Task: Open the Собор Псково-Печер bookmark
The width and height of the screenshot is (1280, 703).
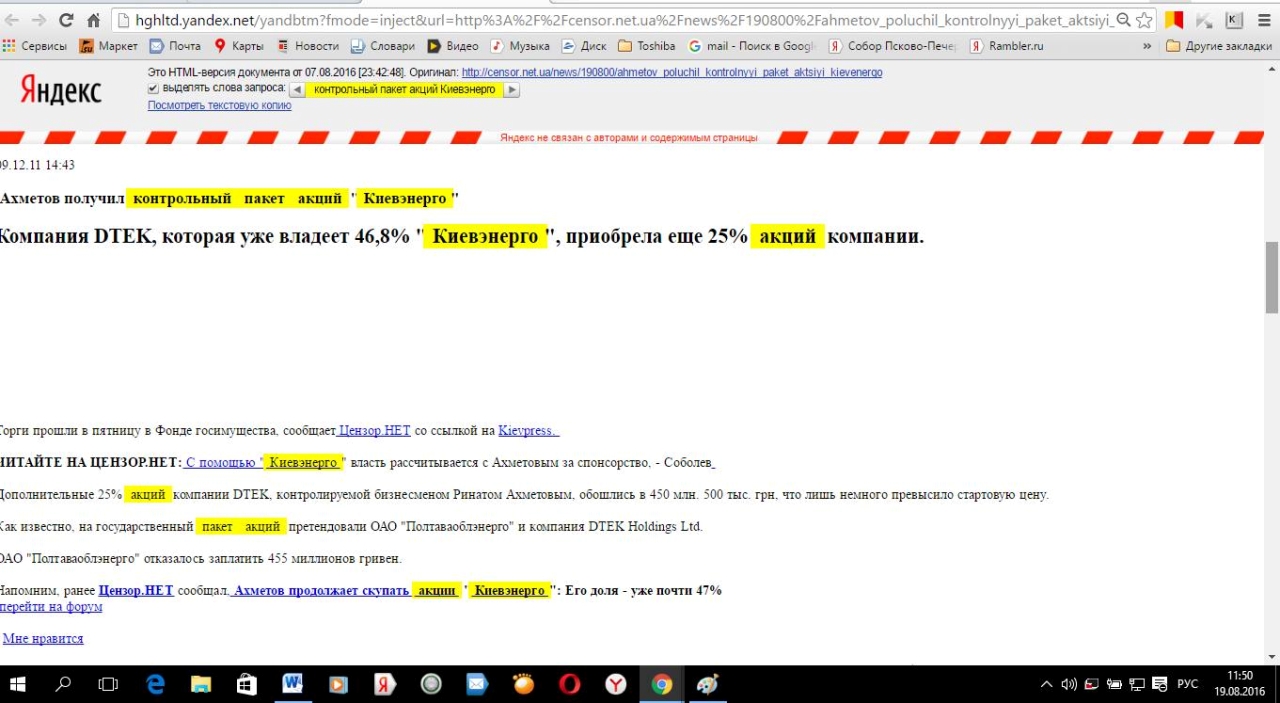Action: 892,46
